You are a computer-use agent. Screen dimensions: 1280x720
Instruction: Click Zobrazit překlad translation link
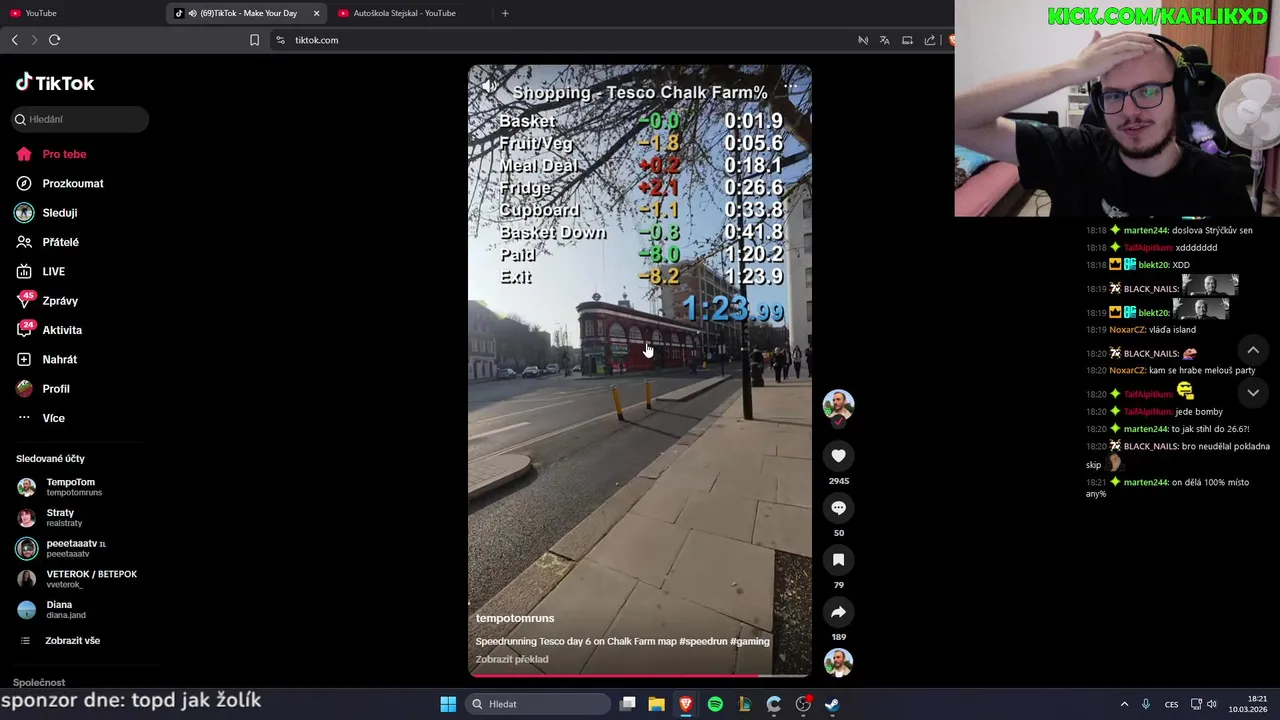pyautogui.click(x=512, y=659)
